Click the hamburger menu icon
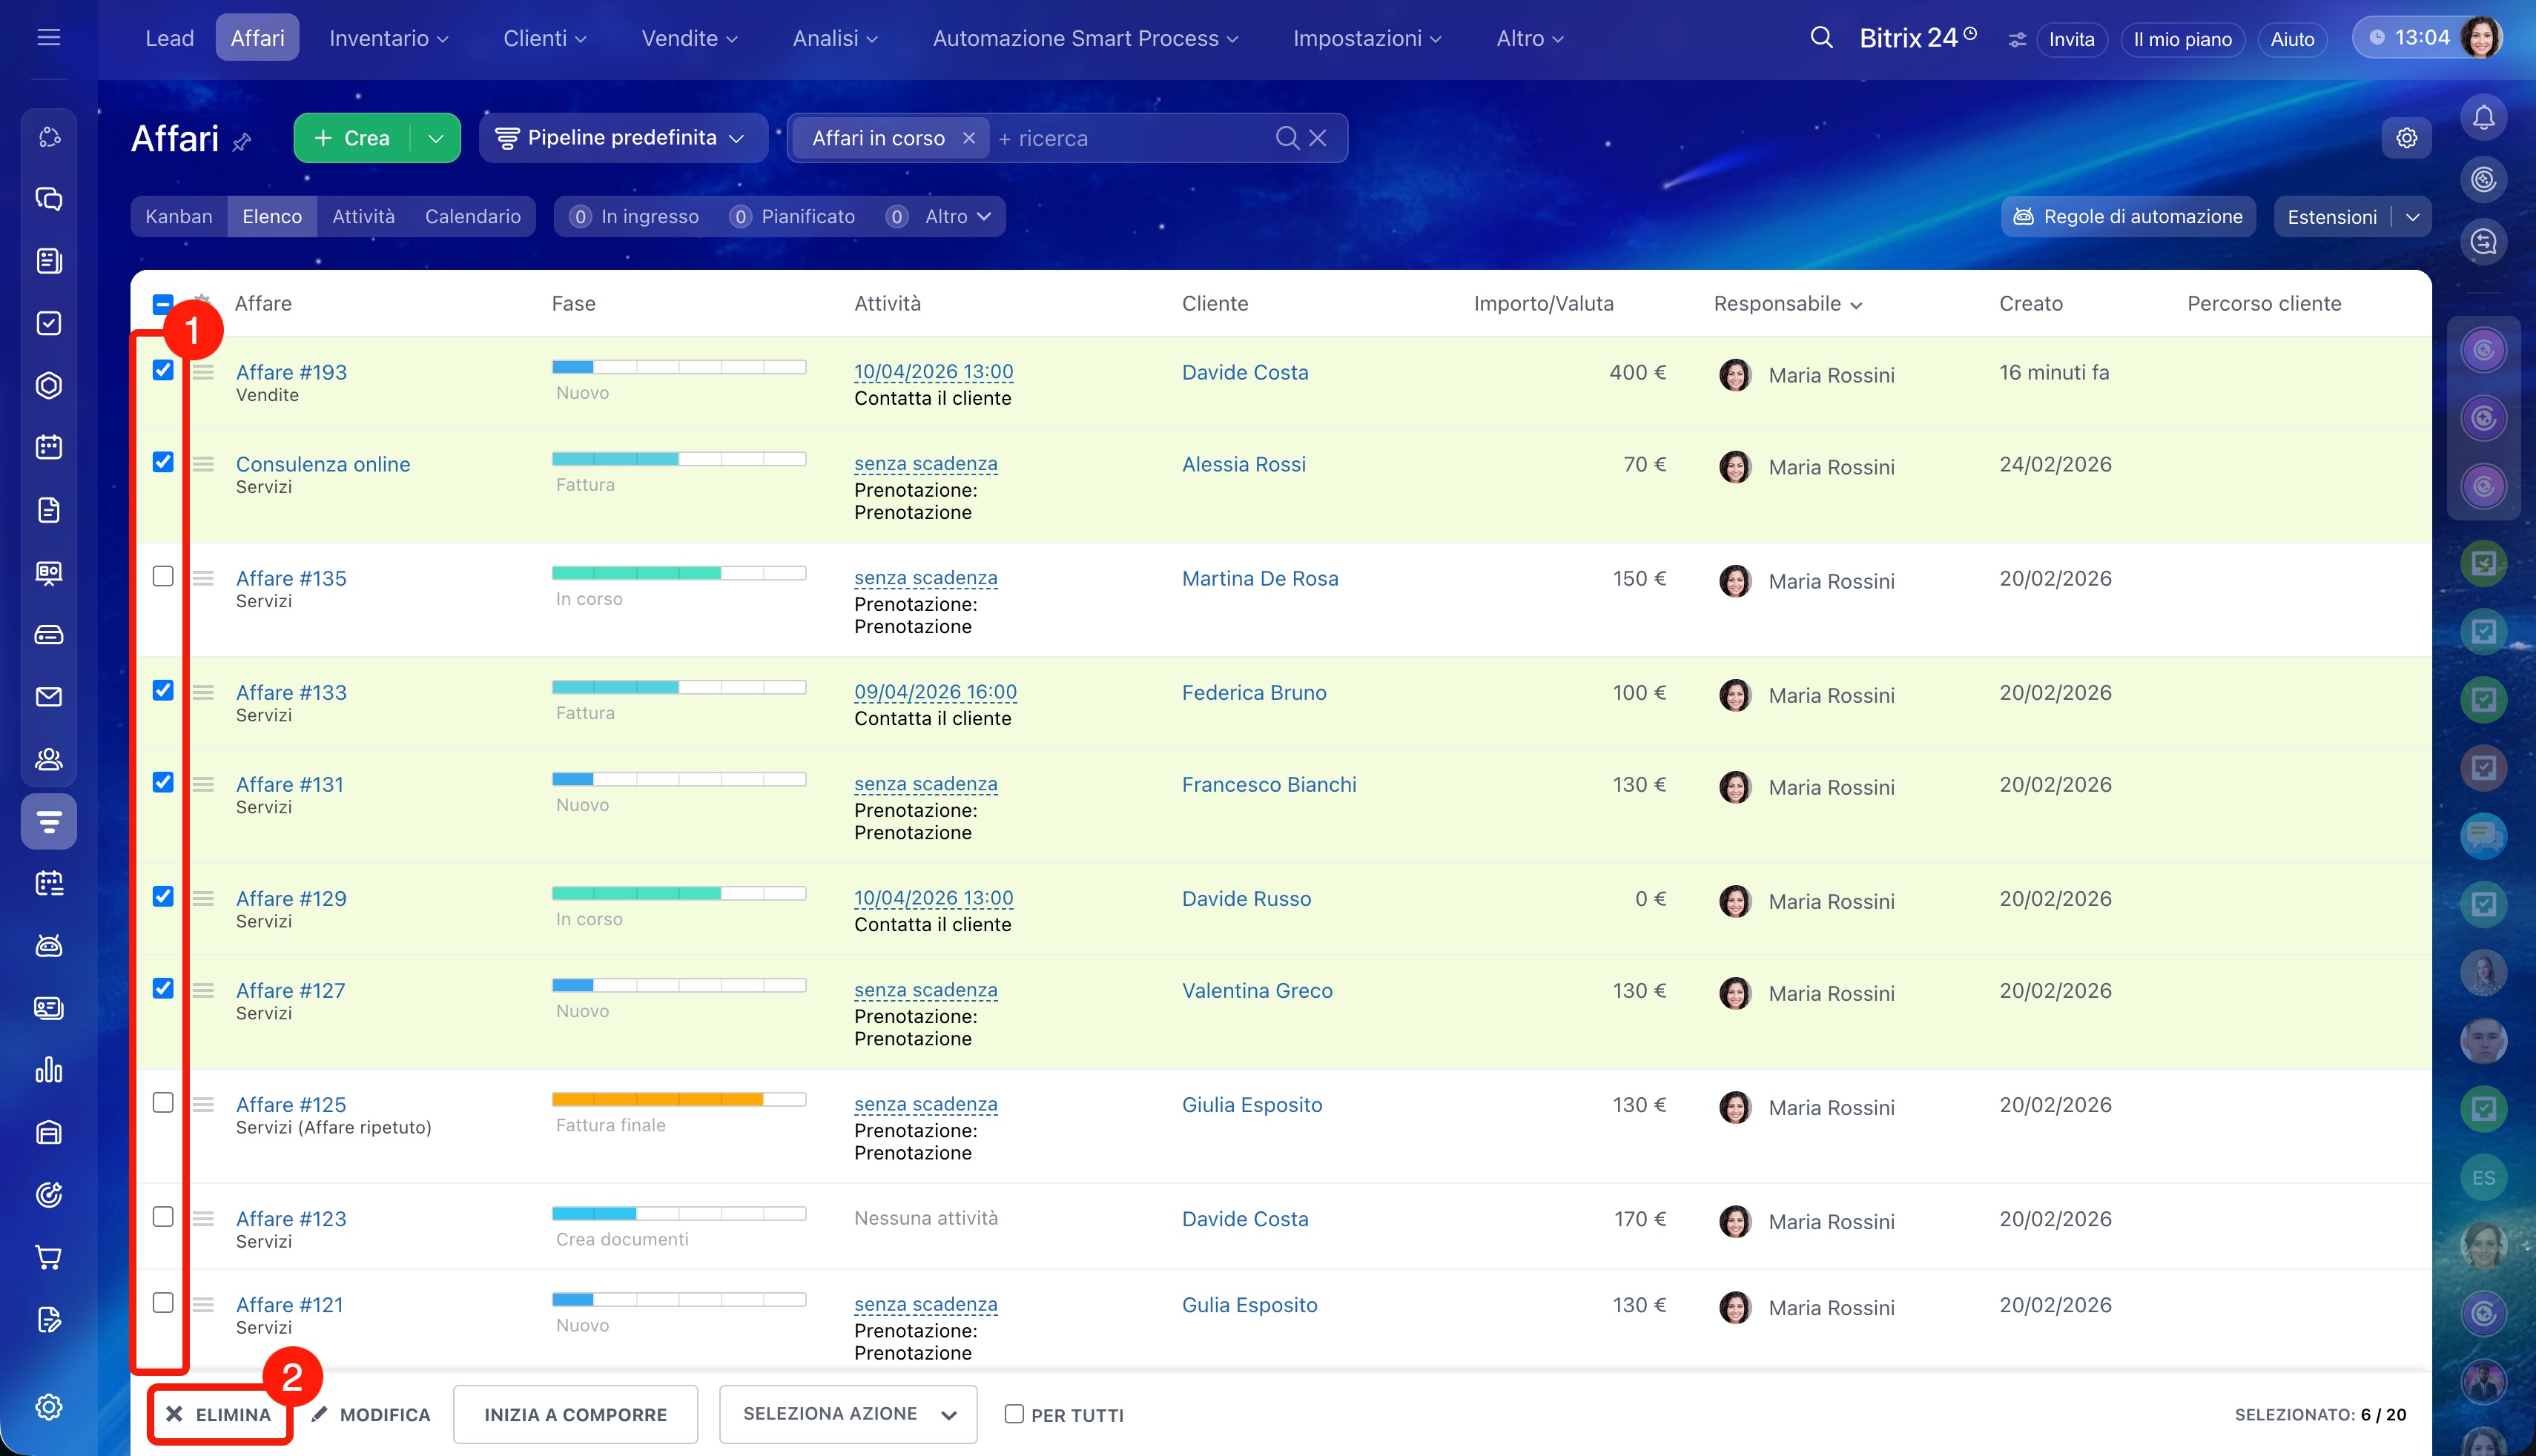 click(x=48, y=38)
